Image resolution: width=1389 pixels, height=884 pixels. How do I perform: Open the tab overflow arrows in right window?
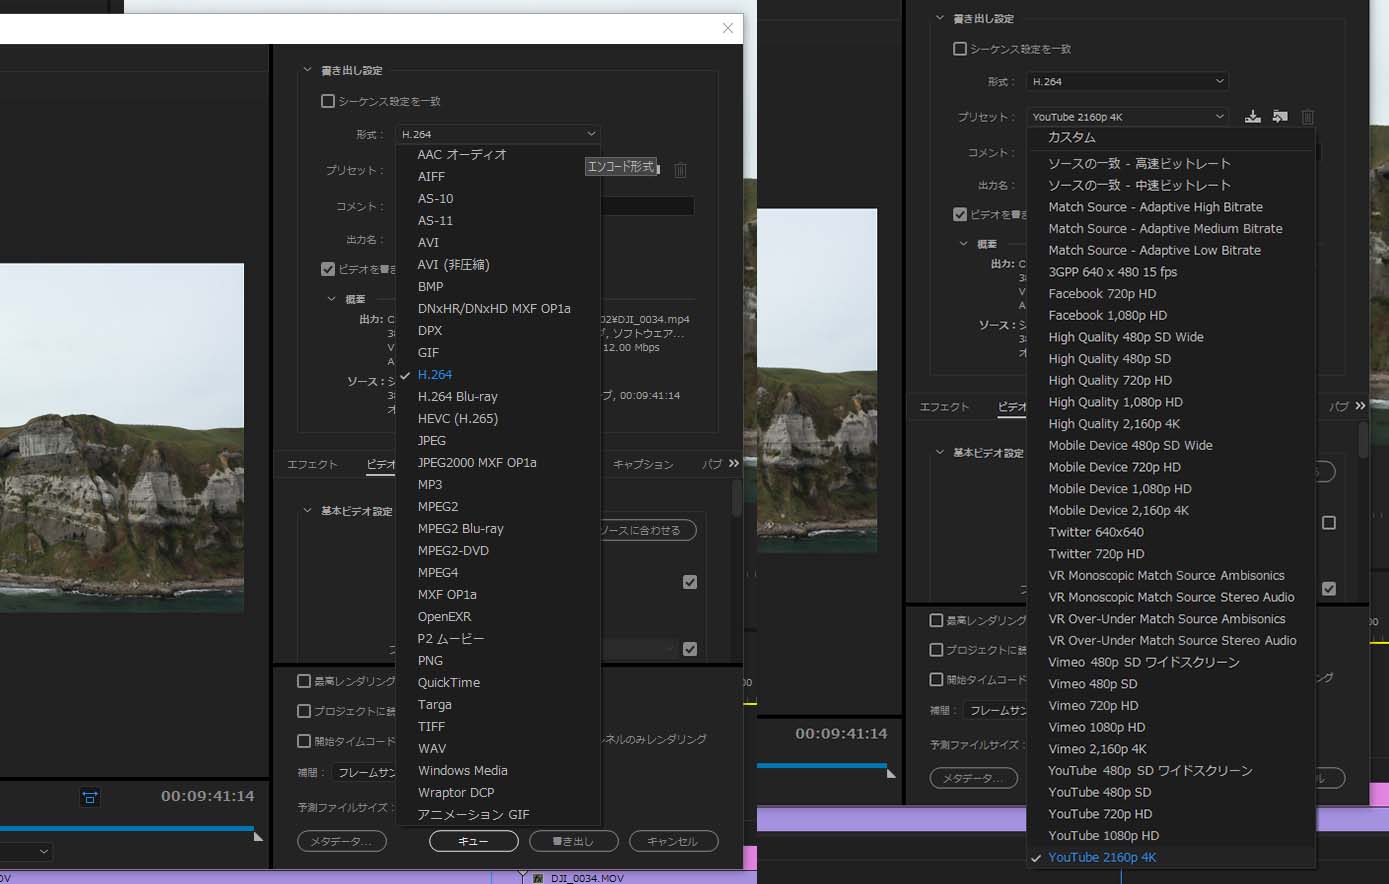(x=1359, y=406)
